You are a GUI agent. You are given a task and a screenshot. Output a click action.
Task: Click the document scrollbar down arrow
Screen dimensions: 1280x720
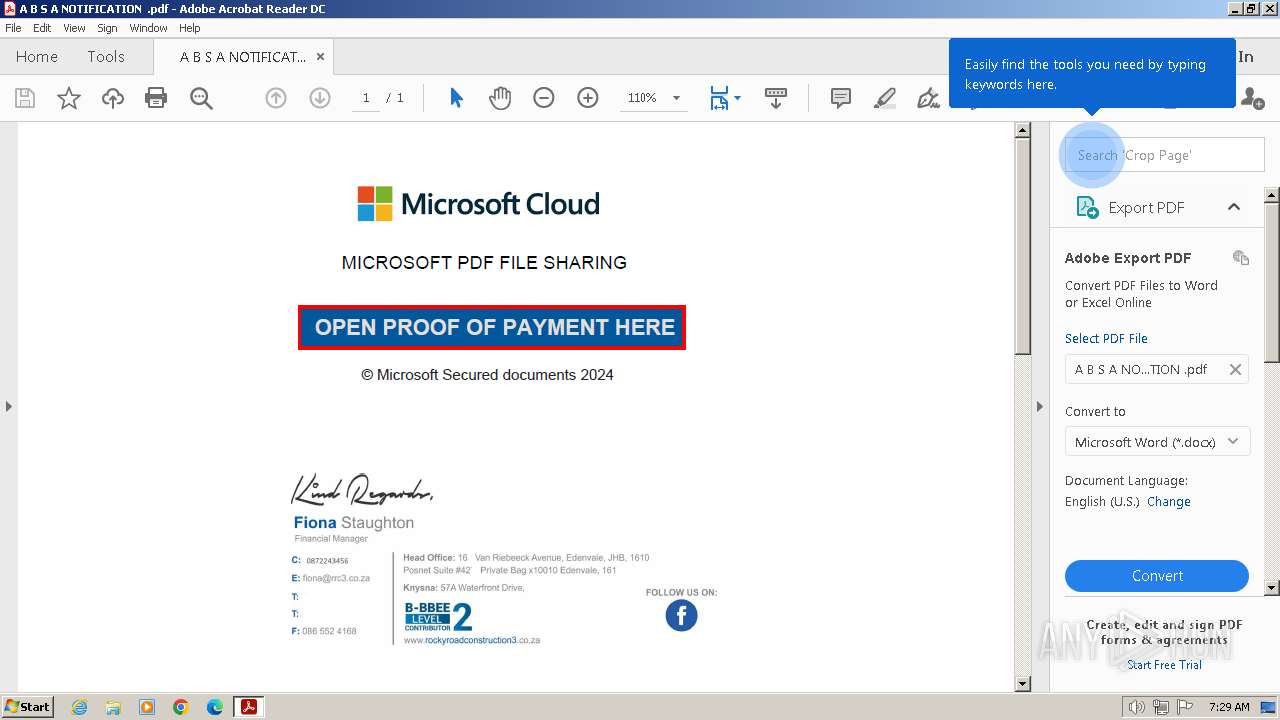(x=1022, y=684)
